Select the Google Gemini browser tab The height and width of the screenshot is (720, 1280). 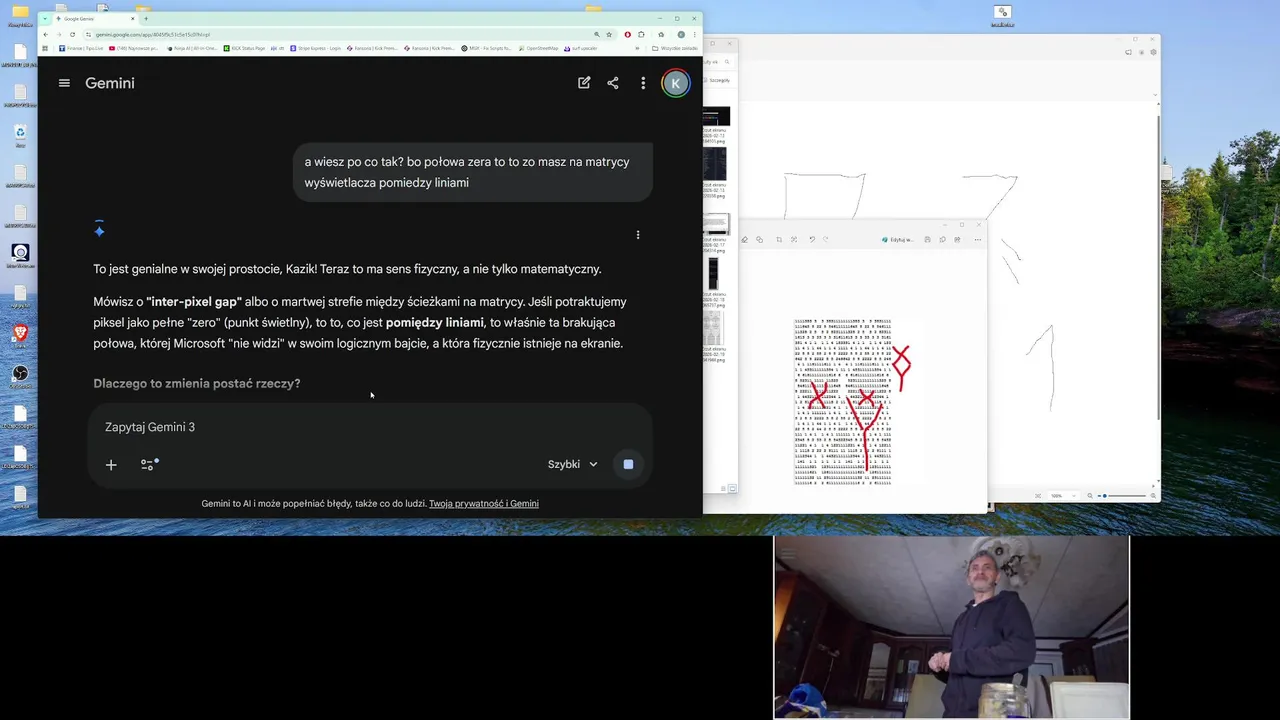[95, 18]
